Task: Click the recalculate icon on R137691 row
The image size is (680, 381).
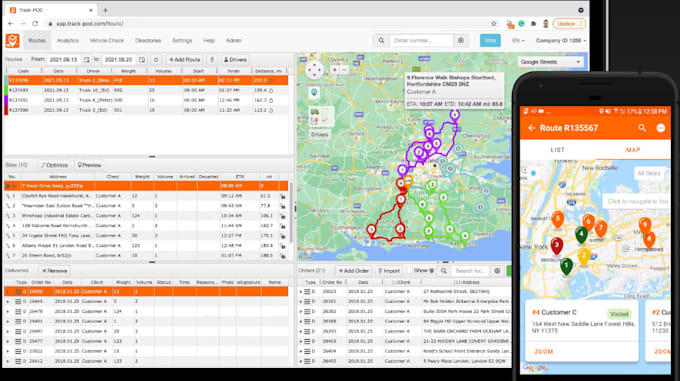Action: coord(271,100)
